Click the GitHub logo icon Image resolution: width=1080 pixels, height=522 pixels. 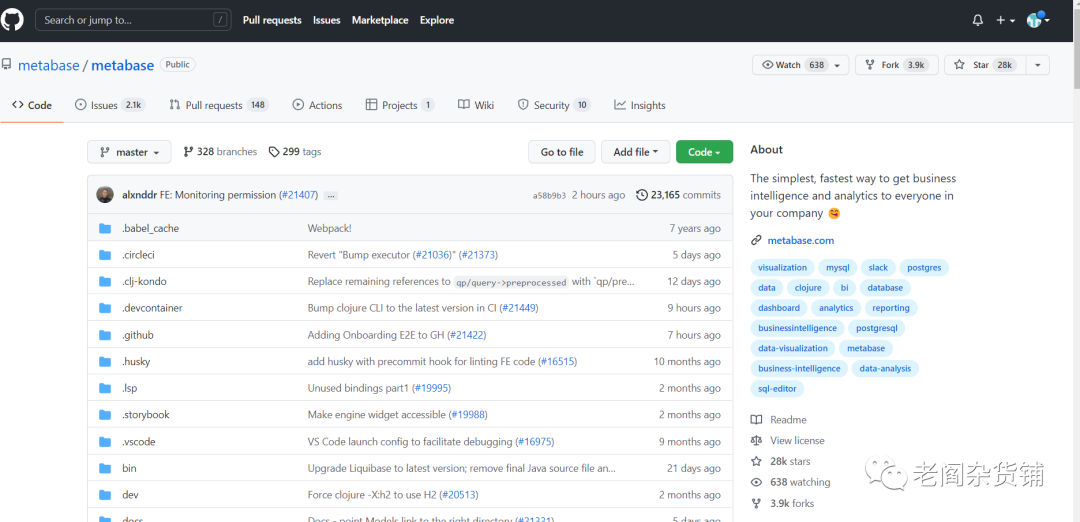click(x=12, y=20)
